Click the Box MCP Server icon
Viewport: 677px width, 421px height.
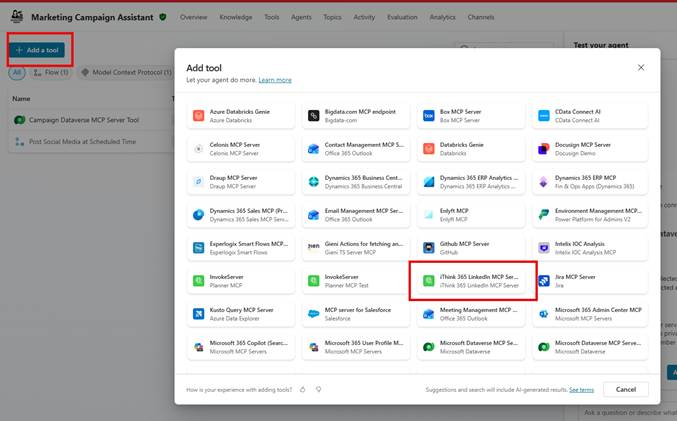tap(428, 115)
